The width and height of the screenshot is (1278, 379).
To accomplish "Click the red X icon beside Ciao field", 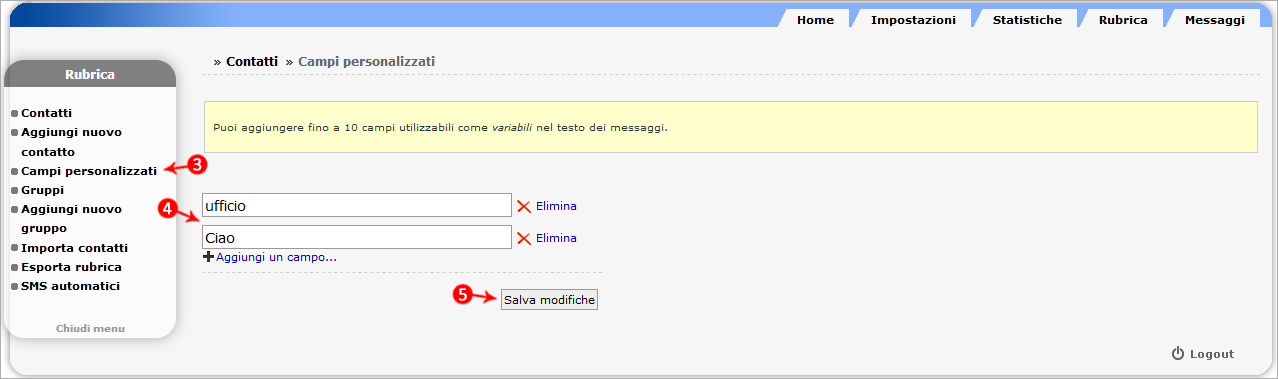I will [x=523, y=238].
